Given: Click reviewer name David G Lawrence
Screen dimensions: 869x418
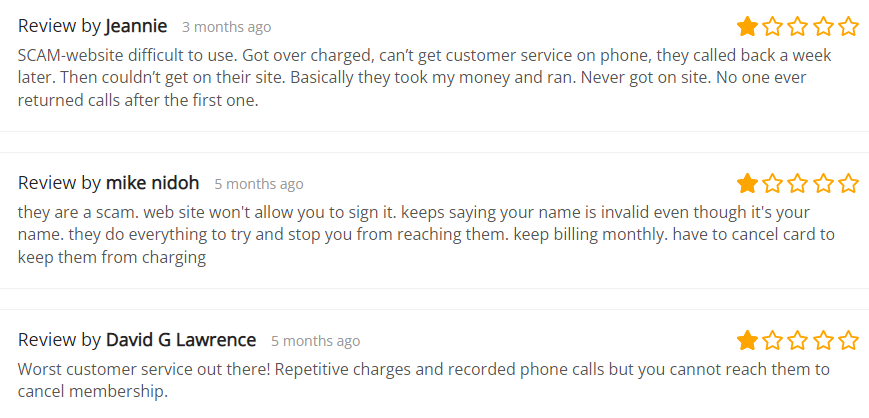Looking at the screenshot, I should [181, 340].
